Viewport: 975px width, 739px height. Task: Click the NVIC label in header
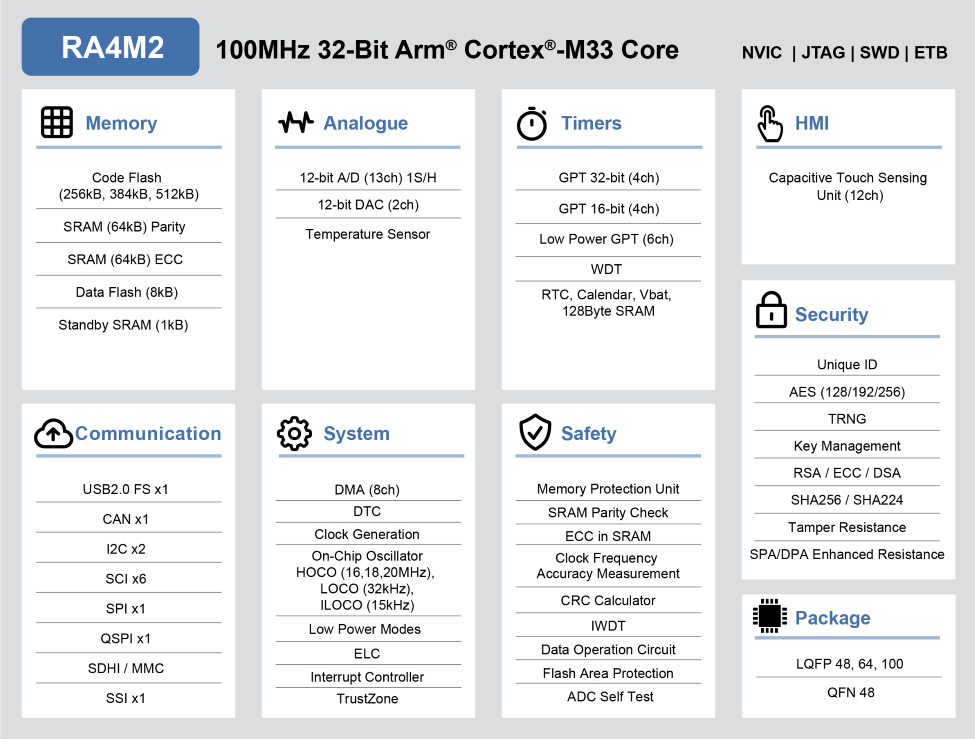pos(762,53)
